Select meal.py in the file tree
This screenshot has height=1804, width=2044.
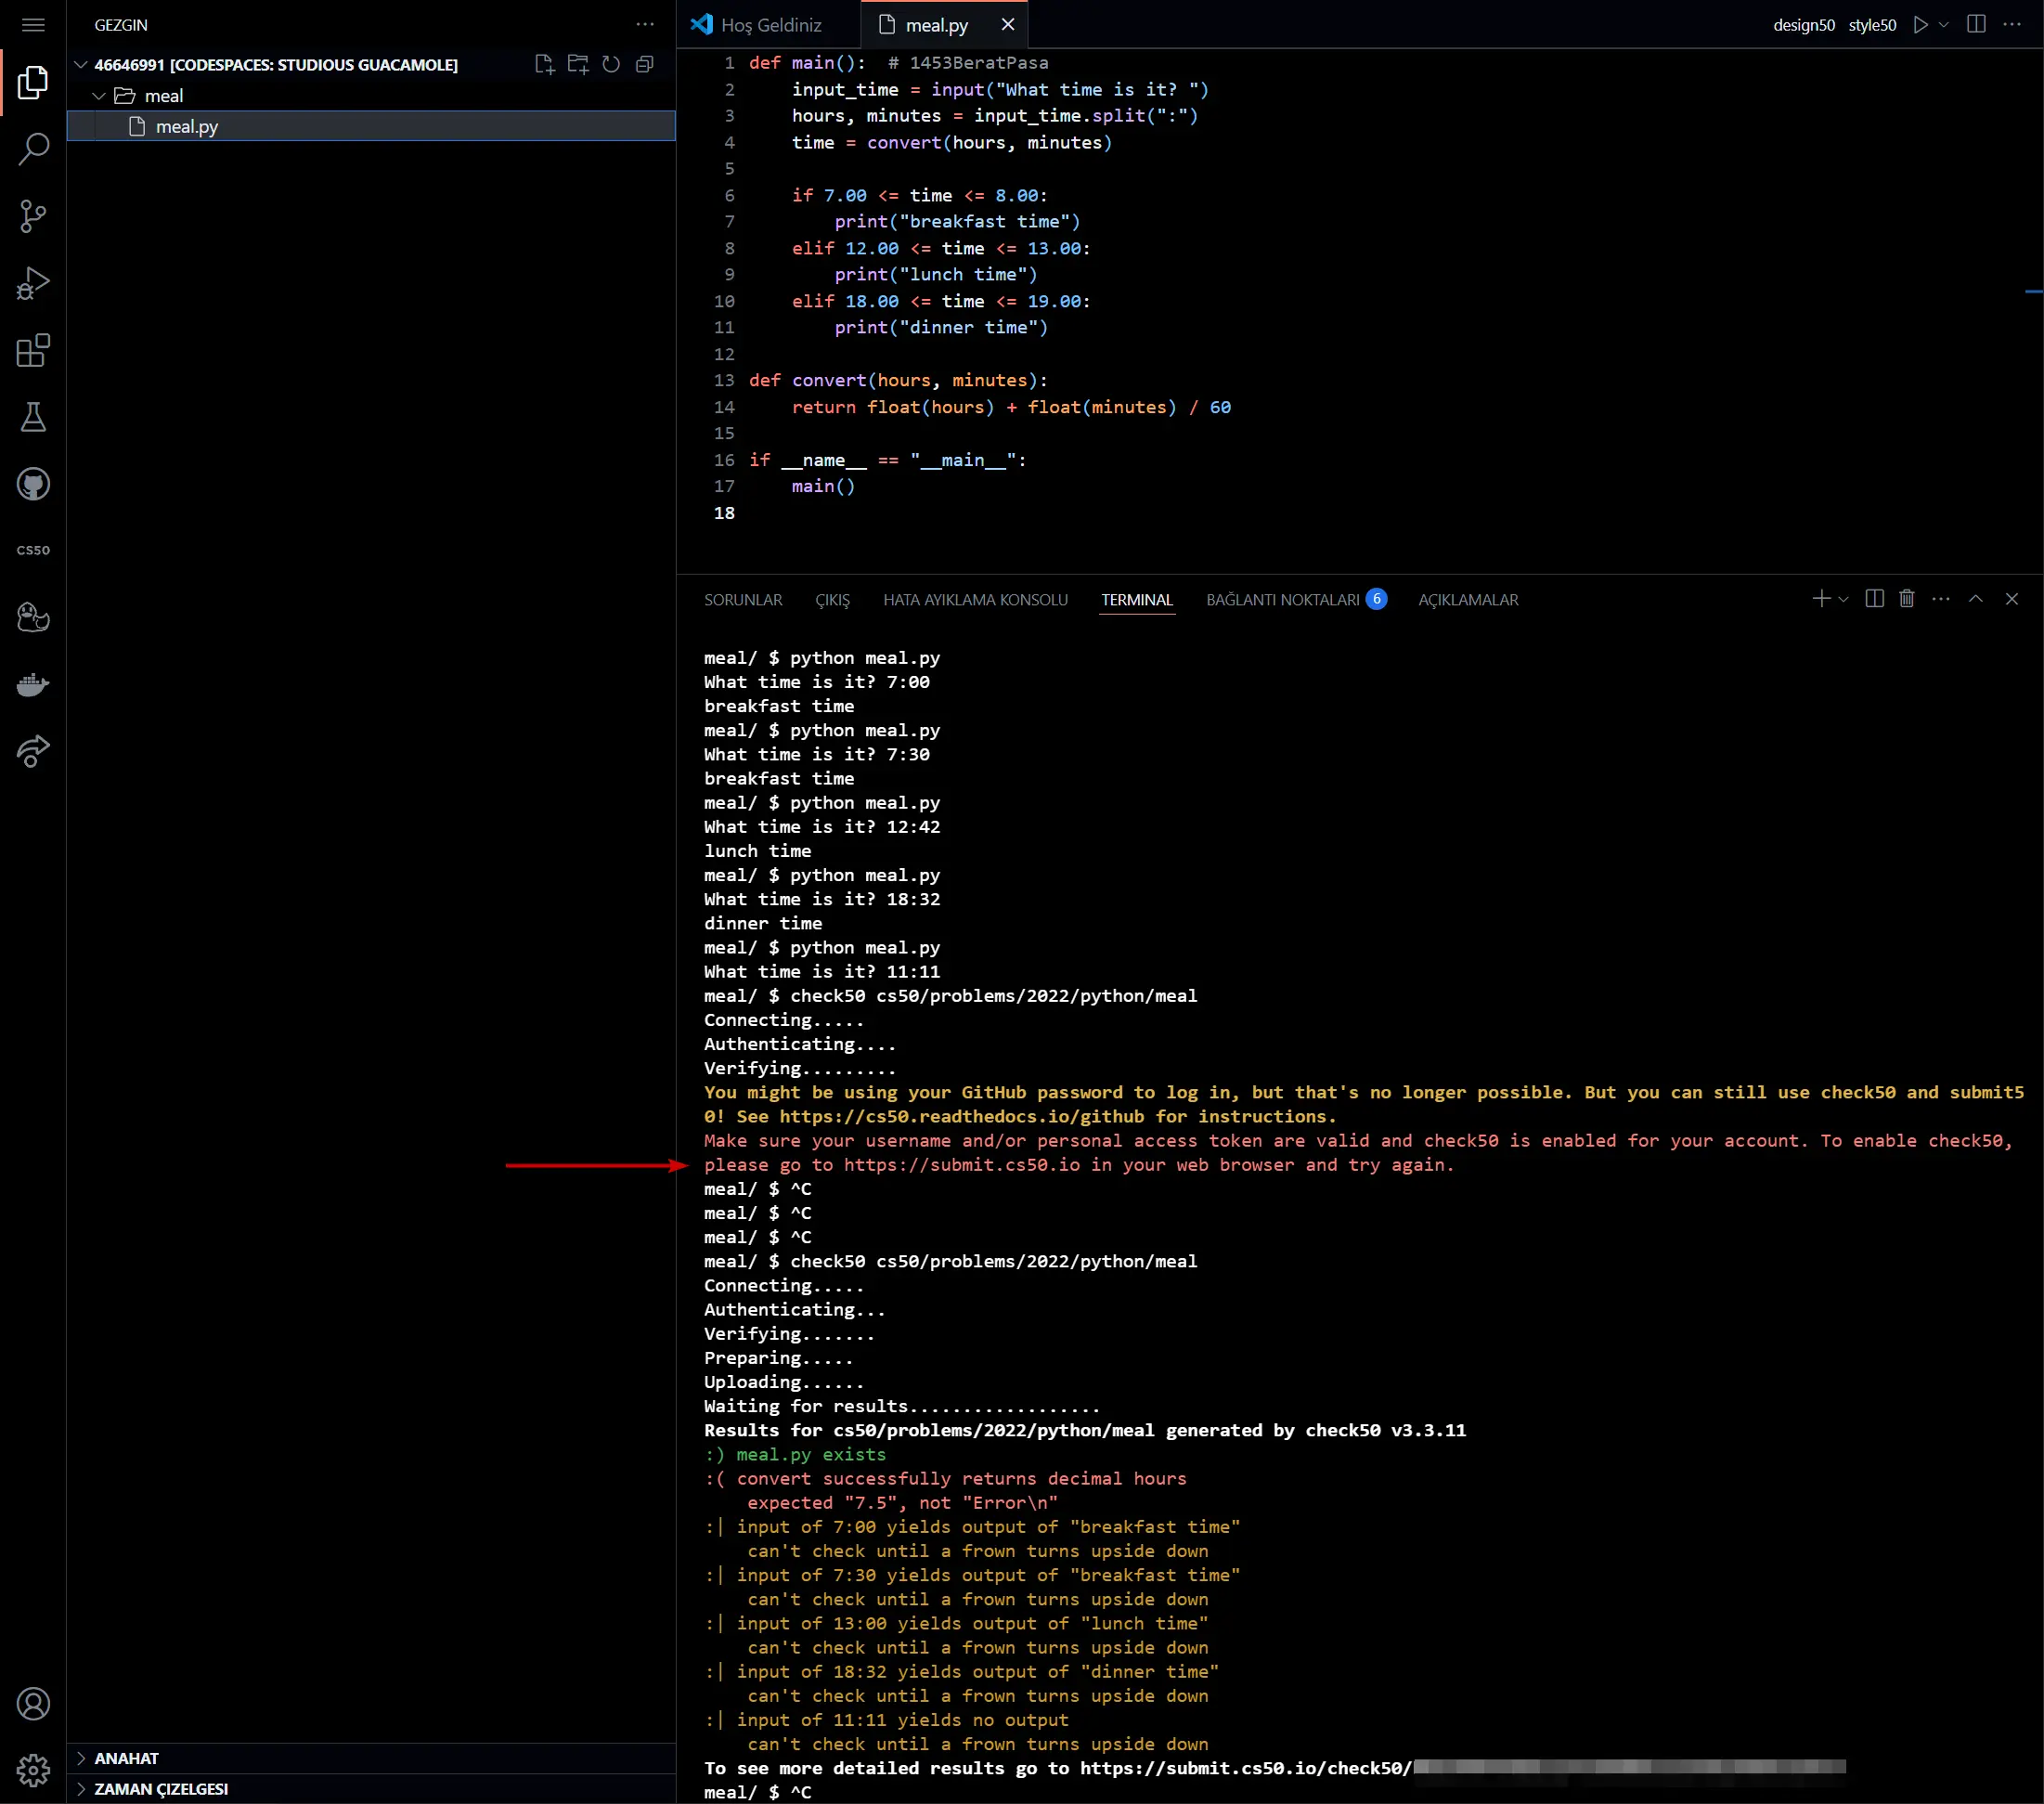point(371,126)
